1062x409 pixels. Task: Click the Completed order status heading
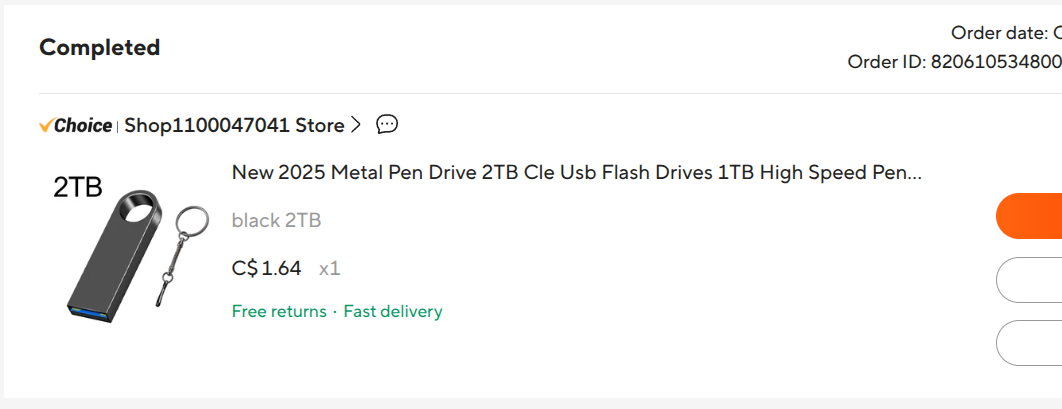100,47
